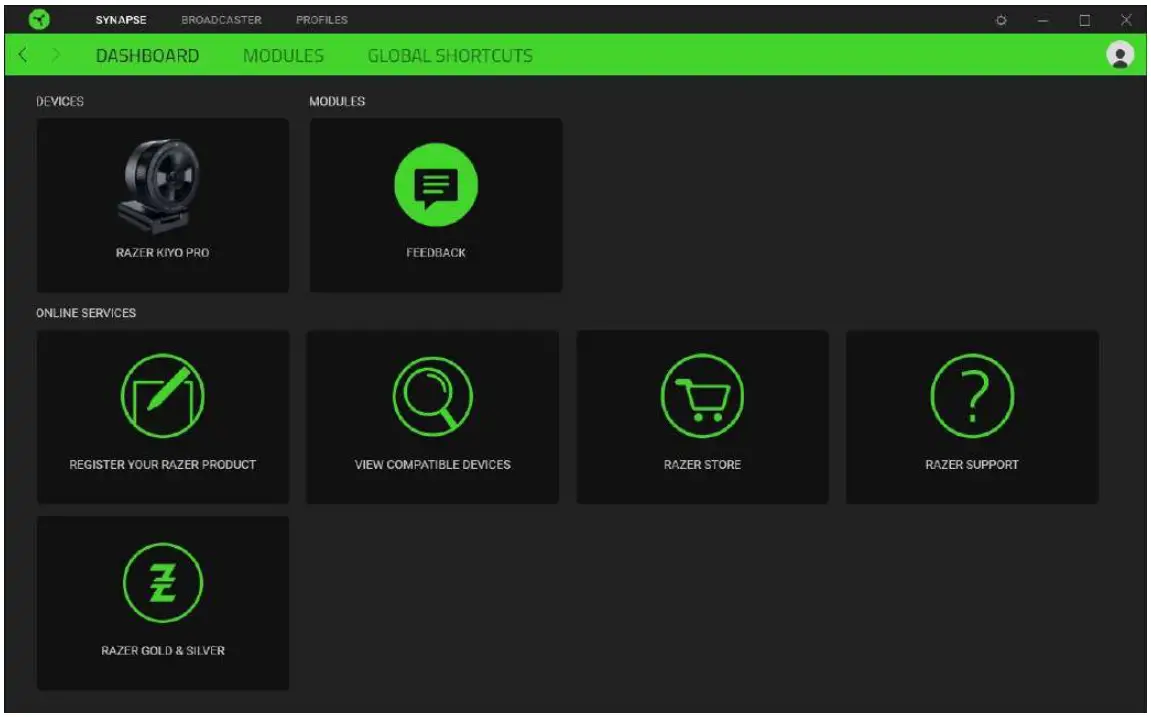Click VIEW COMPATIBLE DEVICES text

coord(432,465)
